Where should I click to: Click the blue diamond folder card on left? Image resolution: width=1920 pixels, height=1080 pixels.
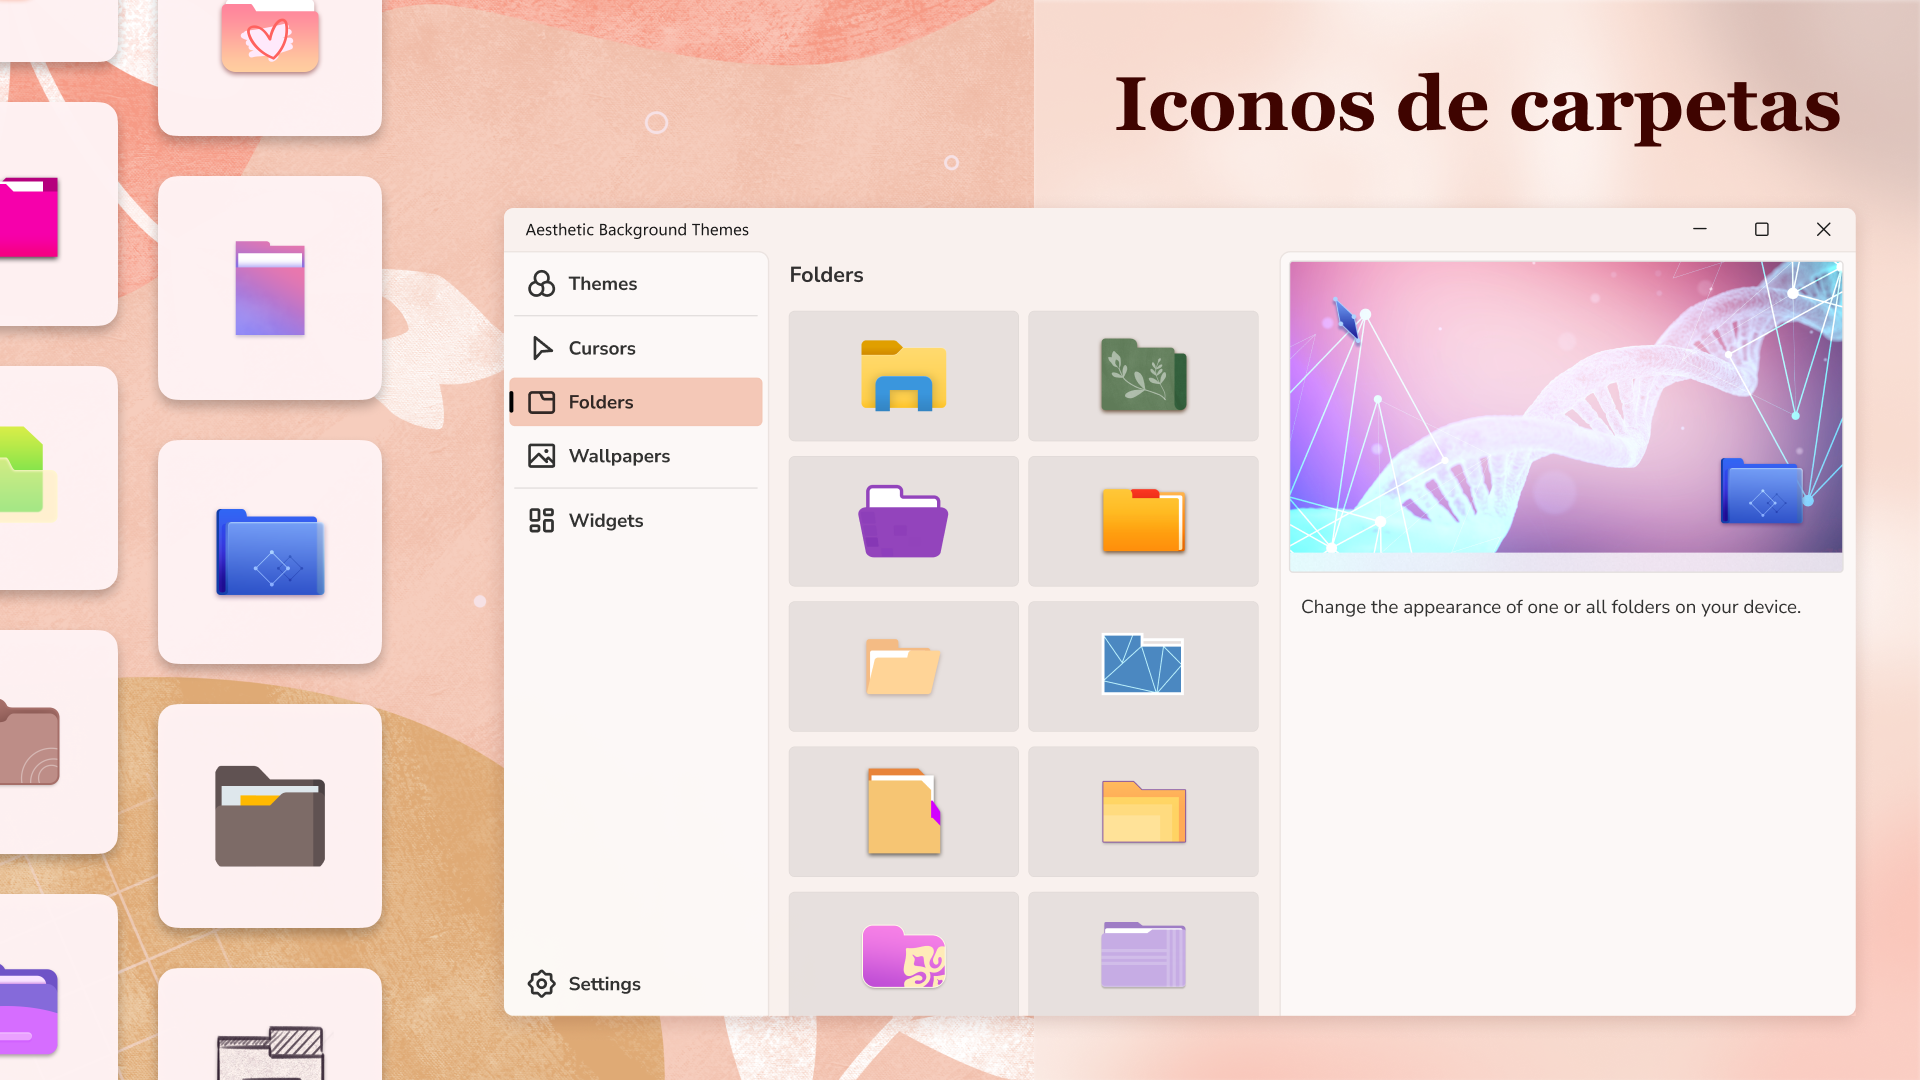coord(270,552)
